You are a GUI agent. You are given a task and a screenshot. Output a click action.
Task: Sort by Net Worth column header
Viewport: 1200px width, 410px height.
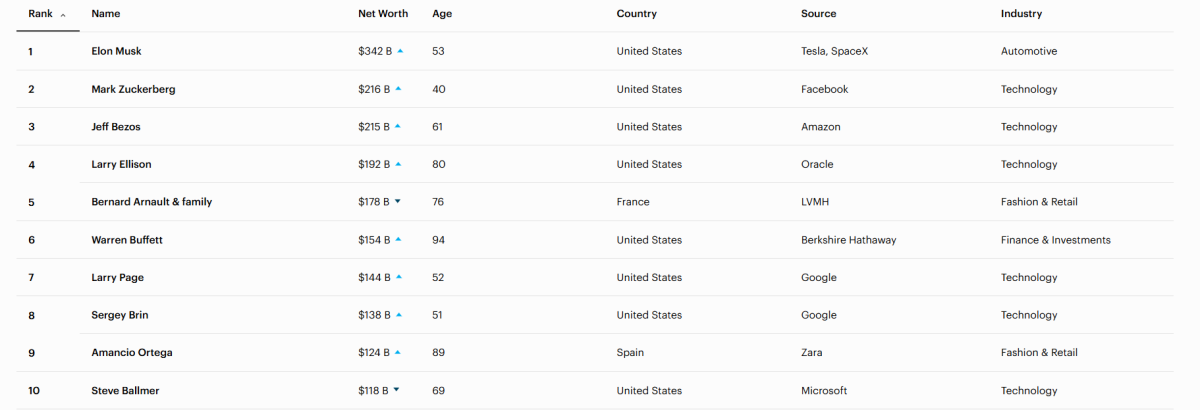383,14
